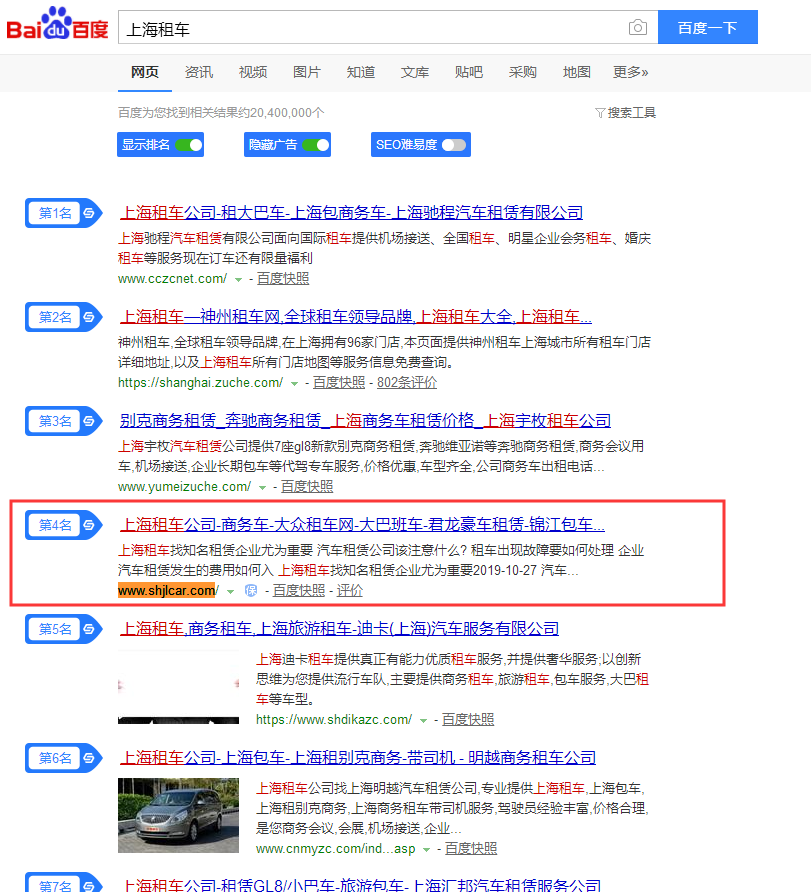This screenshot has height=892, width=811.
Task: Select the 网页 tab
Action: (144, 72)
